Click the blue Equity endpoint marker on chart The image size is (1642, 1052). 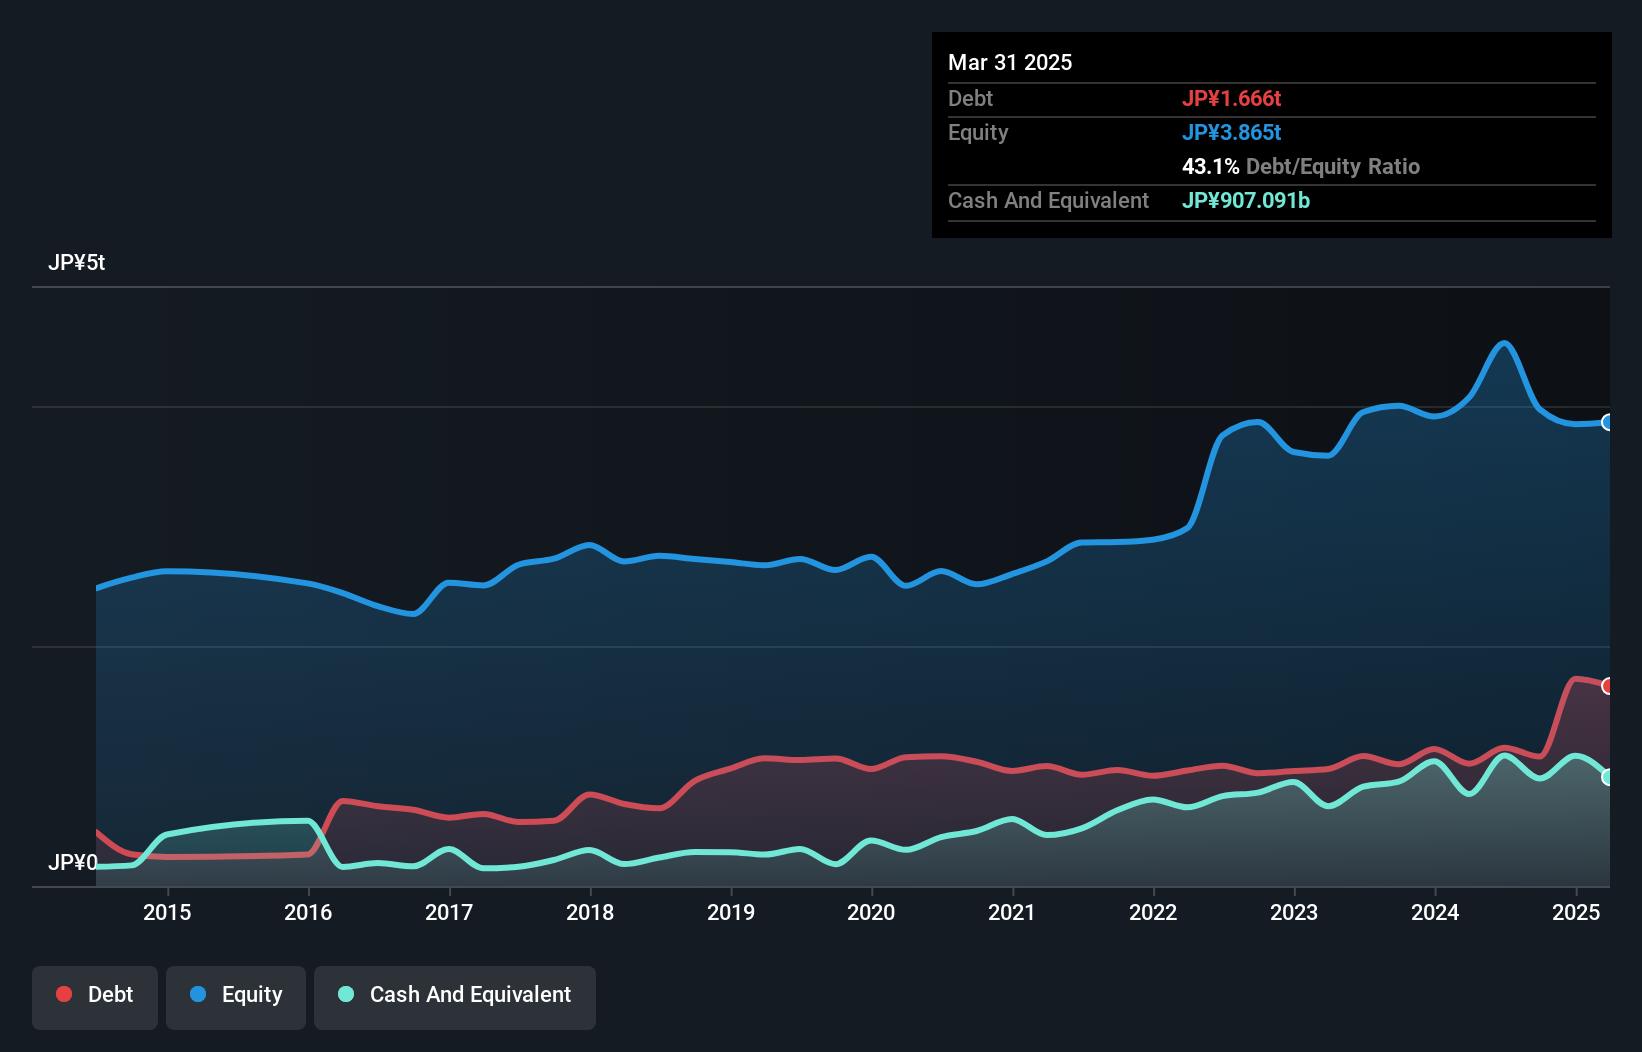coord(1607,422)
